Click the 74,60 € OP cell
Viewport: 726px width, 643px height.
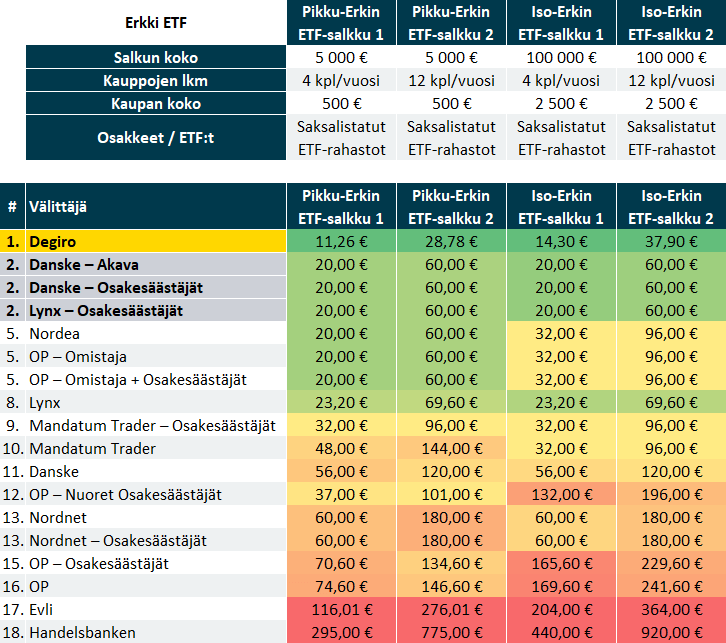[x=341, y=587]
